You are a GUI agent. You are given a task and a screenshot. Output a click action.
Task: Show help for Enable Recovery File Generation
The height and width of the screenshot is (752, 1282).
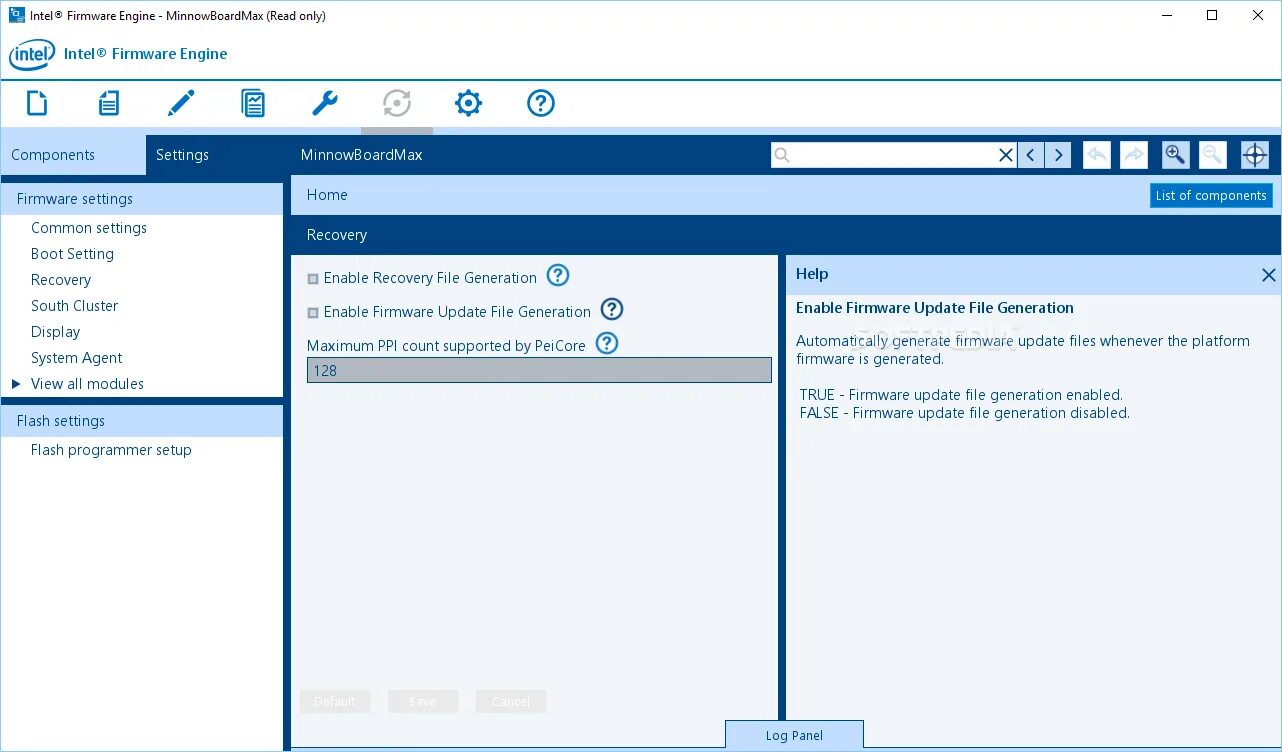(558, 276)
